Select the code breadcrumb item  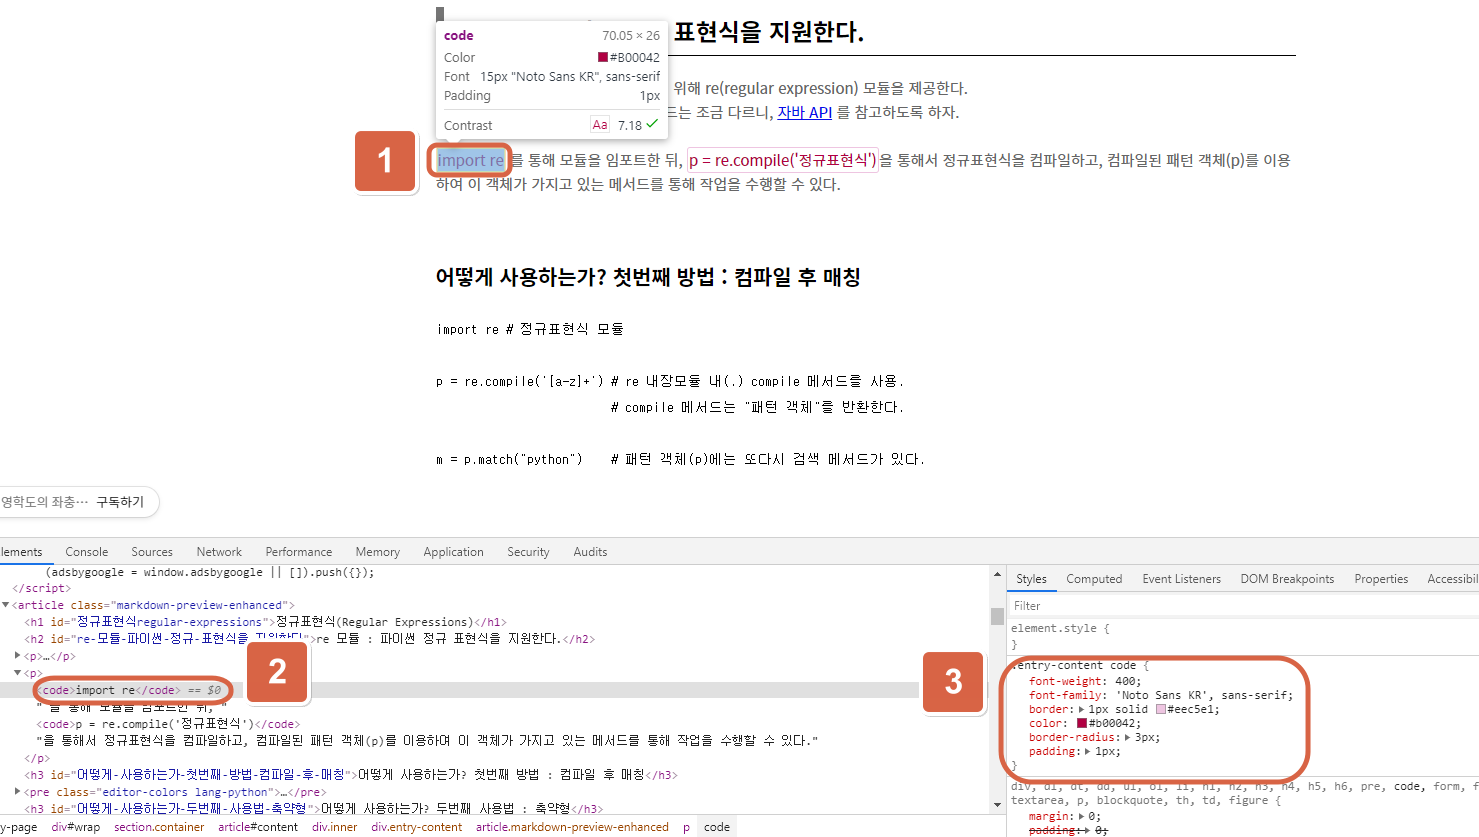tap(717, 827)
